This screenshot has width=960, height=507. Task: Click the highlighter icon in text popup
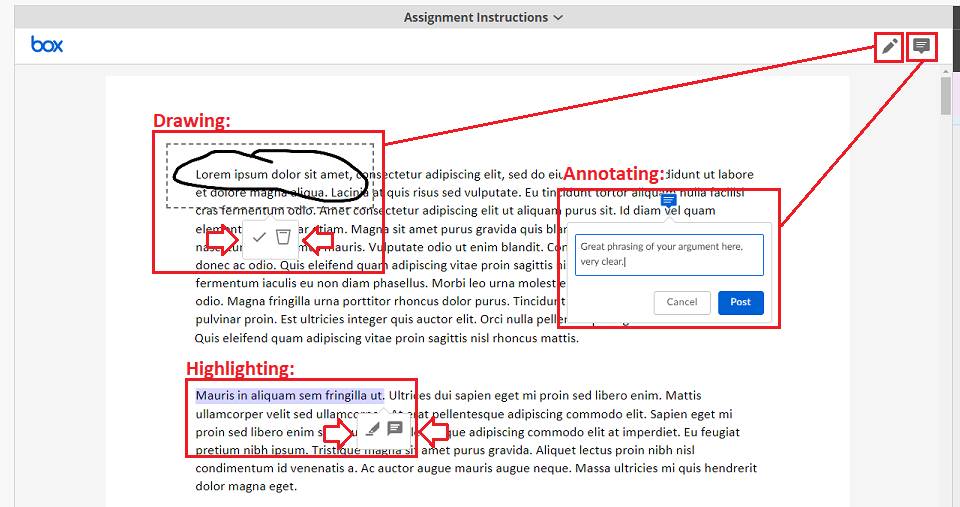[372, 429]
